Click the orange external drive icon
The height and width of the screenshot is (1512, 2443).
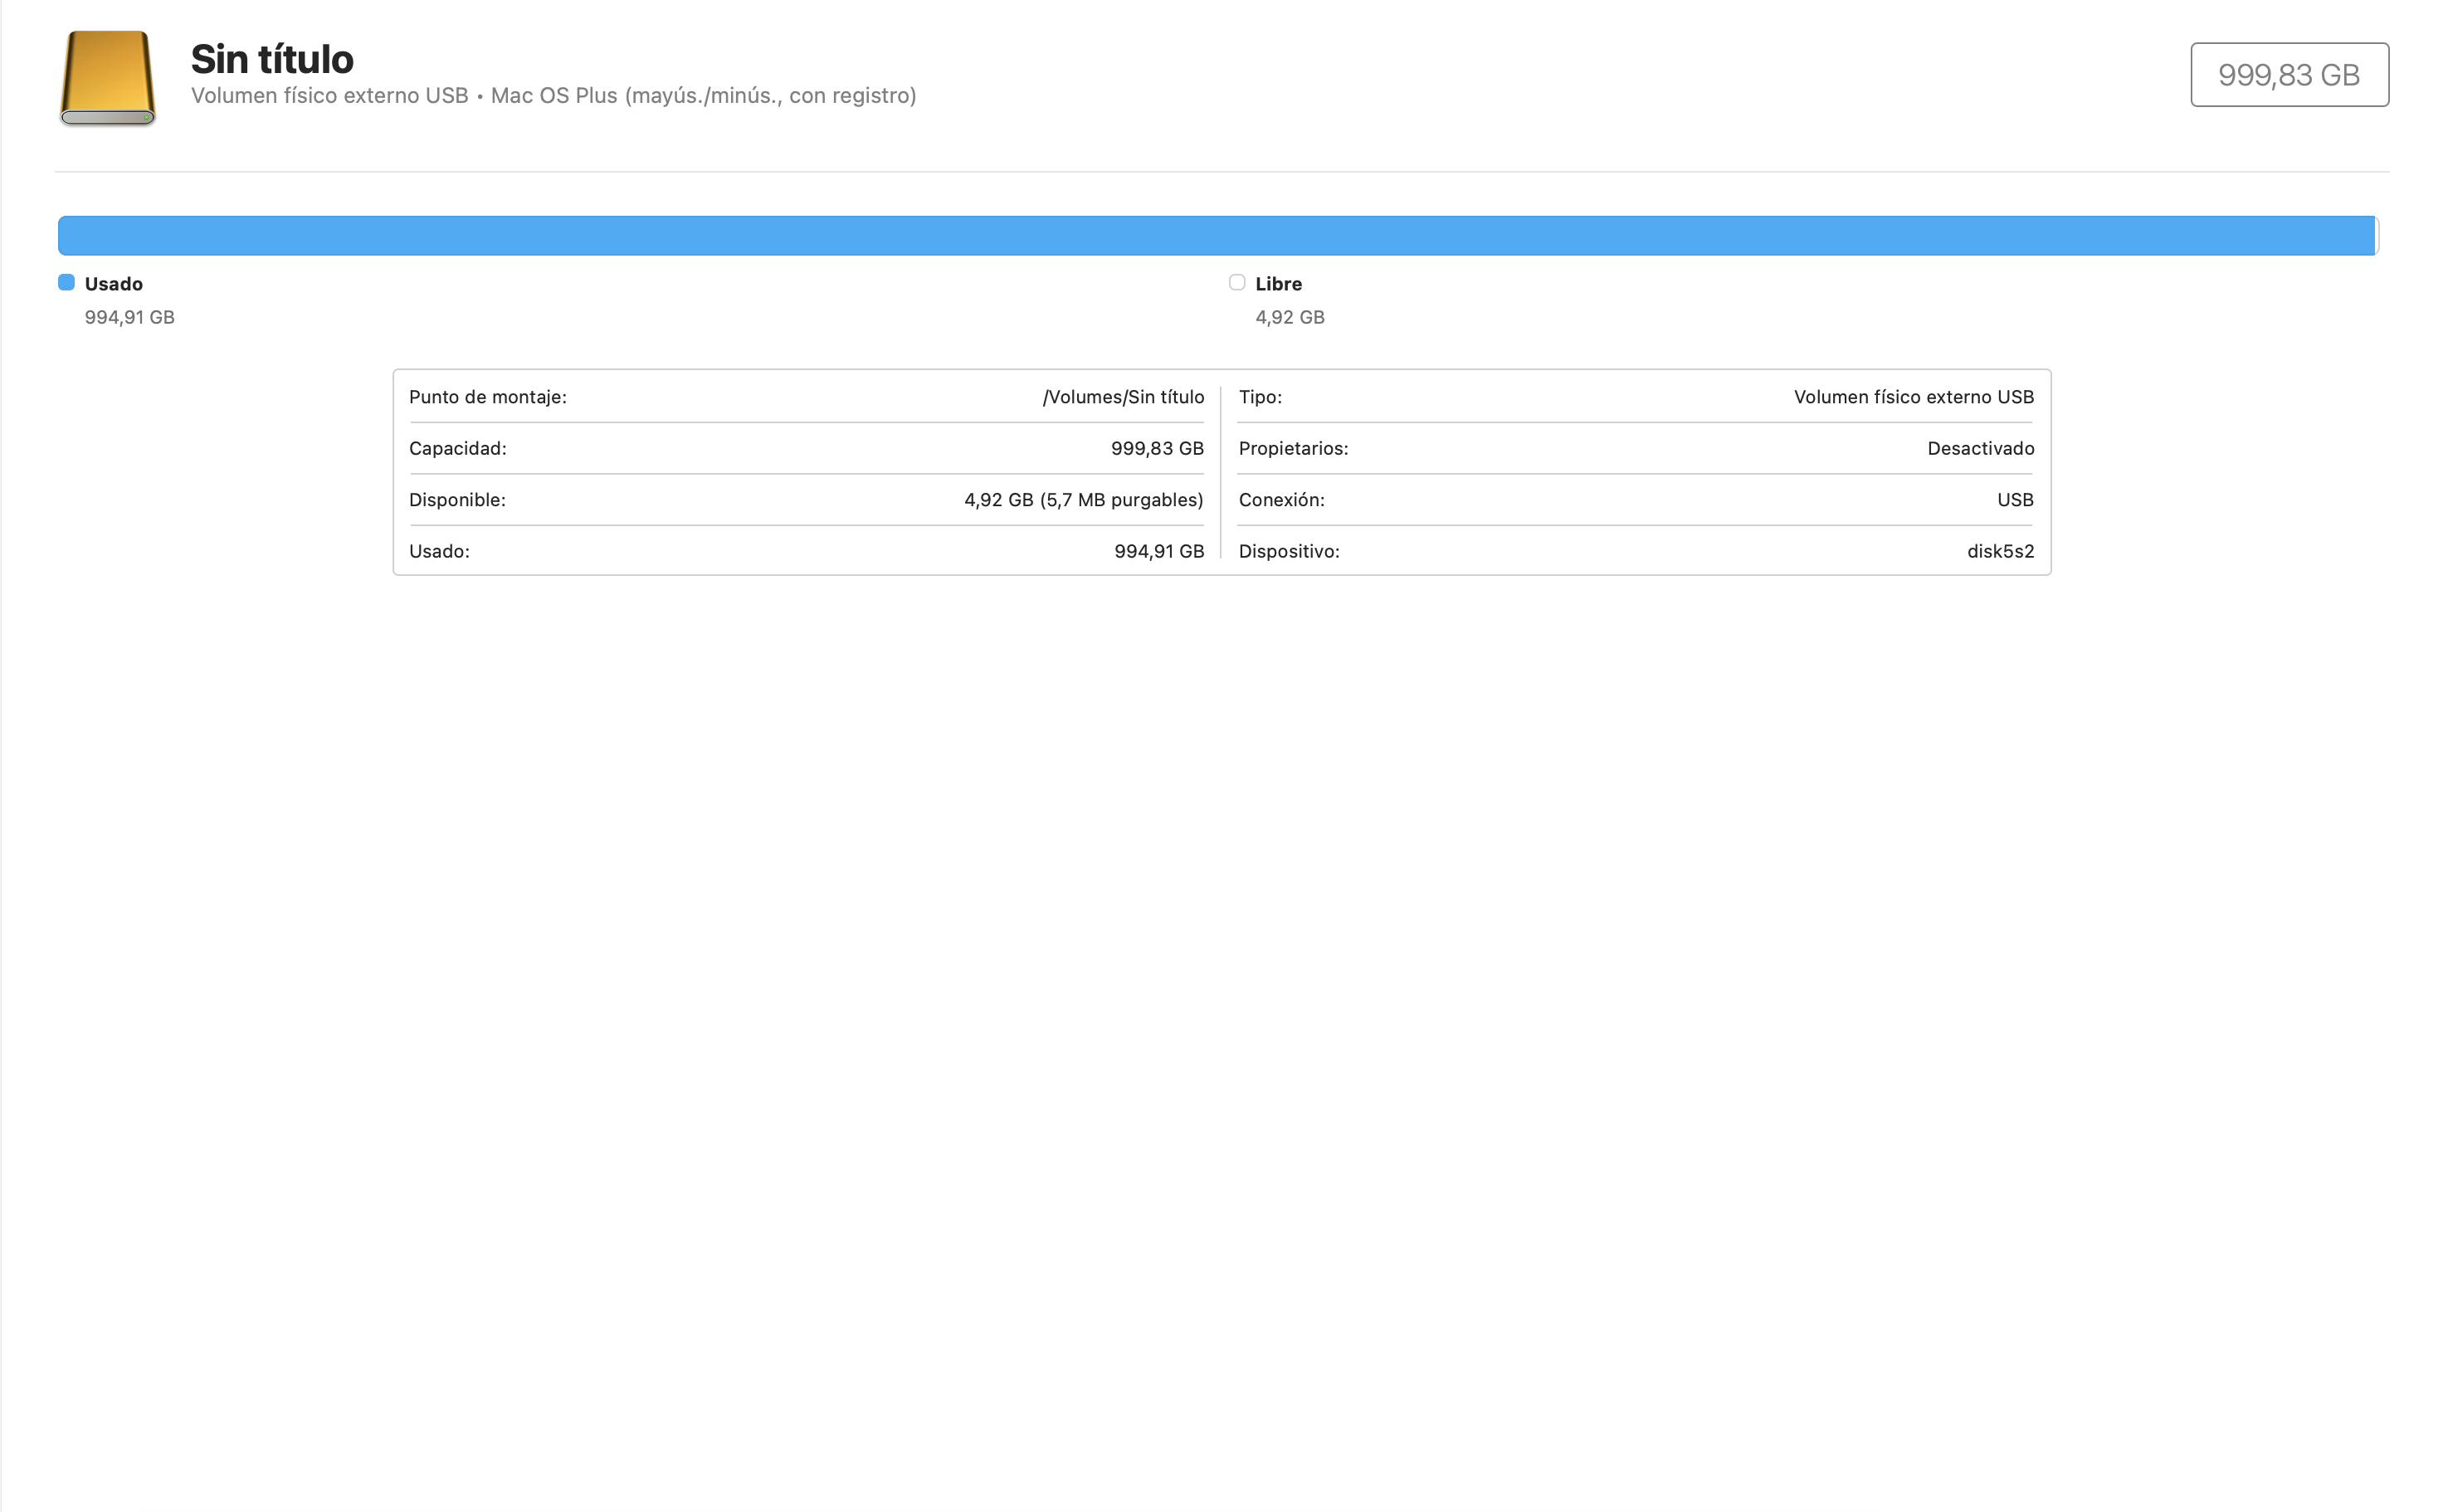click(107, 78)
